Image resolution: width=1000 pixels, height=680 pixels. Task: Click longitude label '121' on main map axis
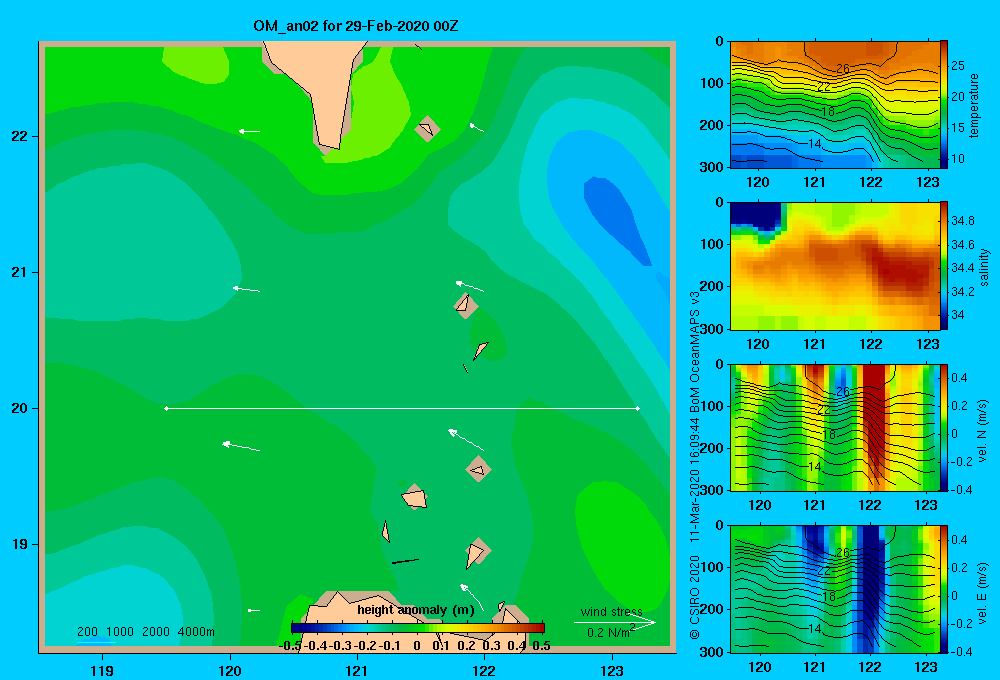357,670
